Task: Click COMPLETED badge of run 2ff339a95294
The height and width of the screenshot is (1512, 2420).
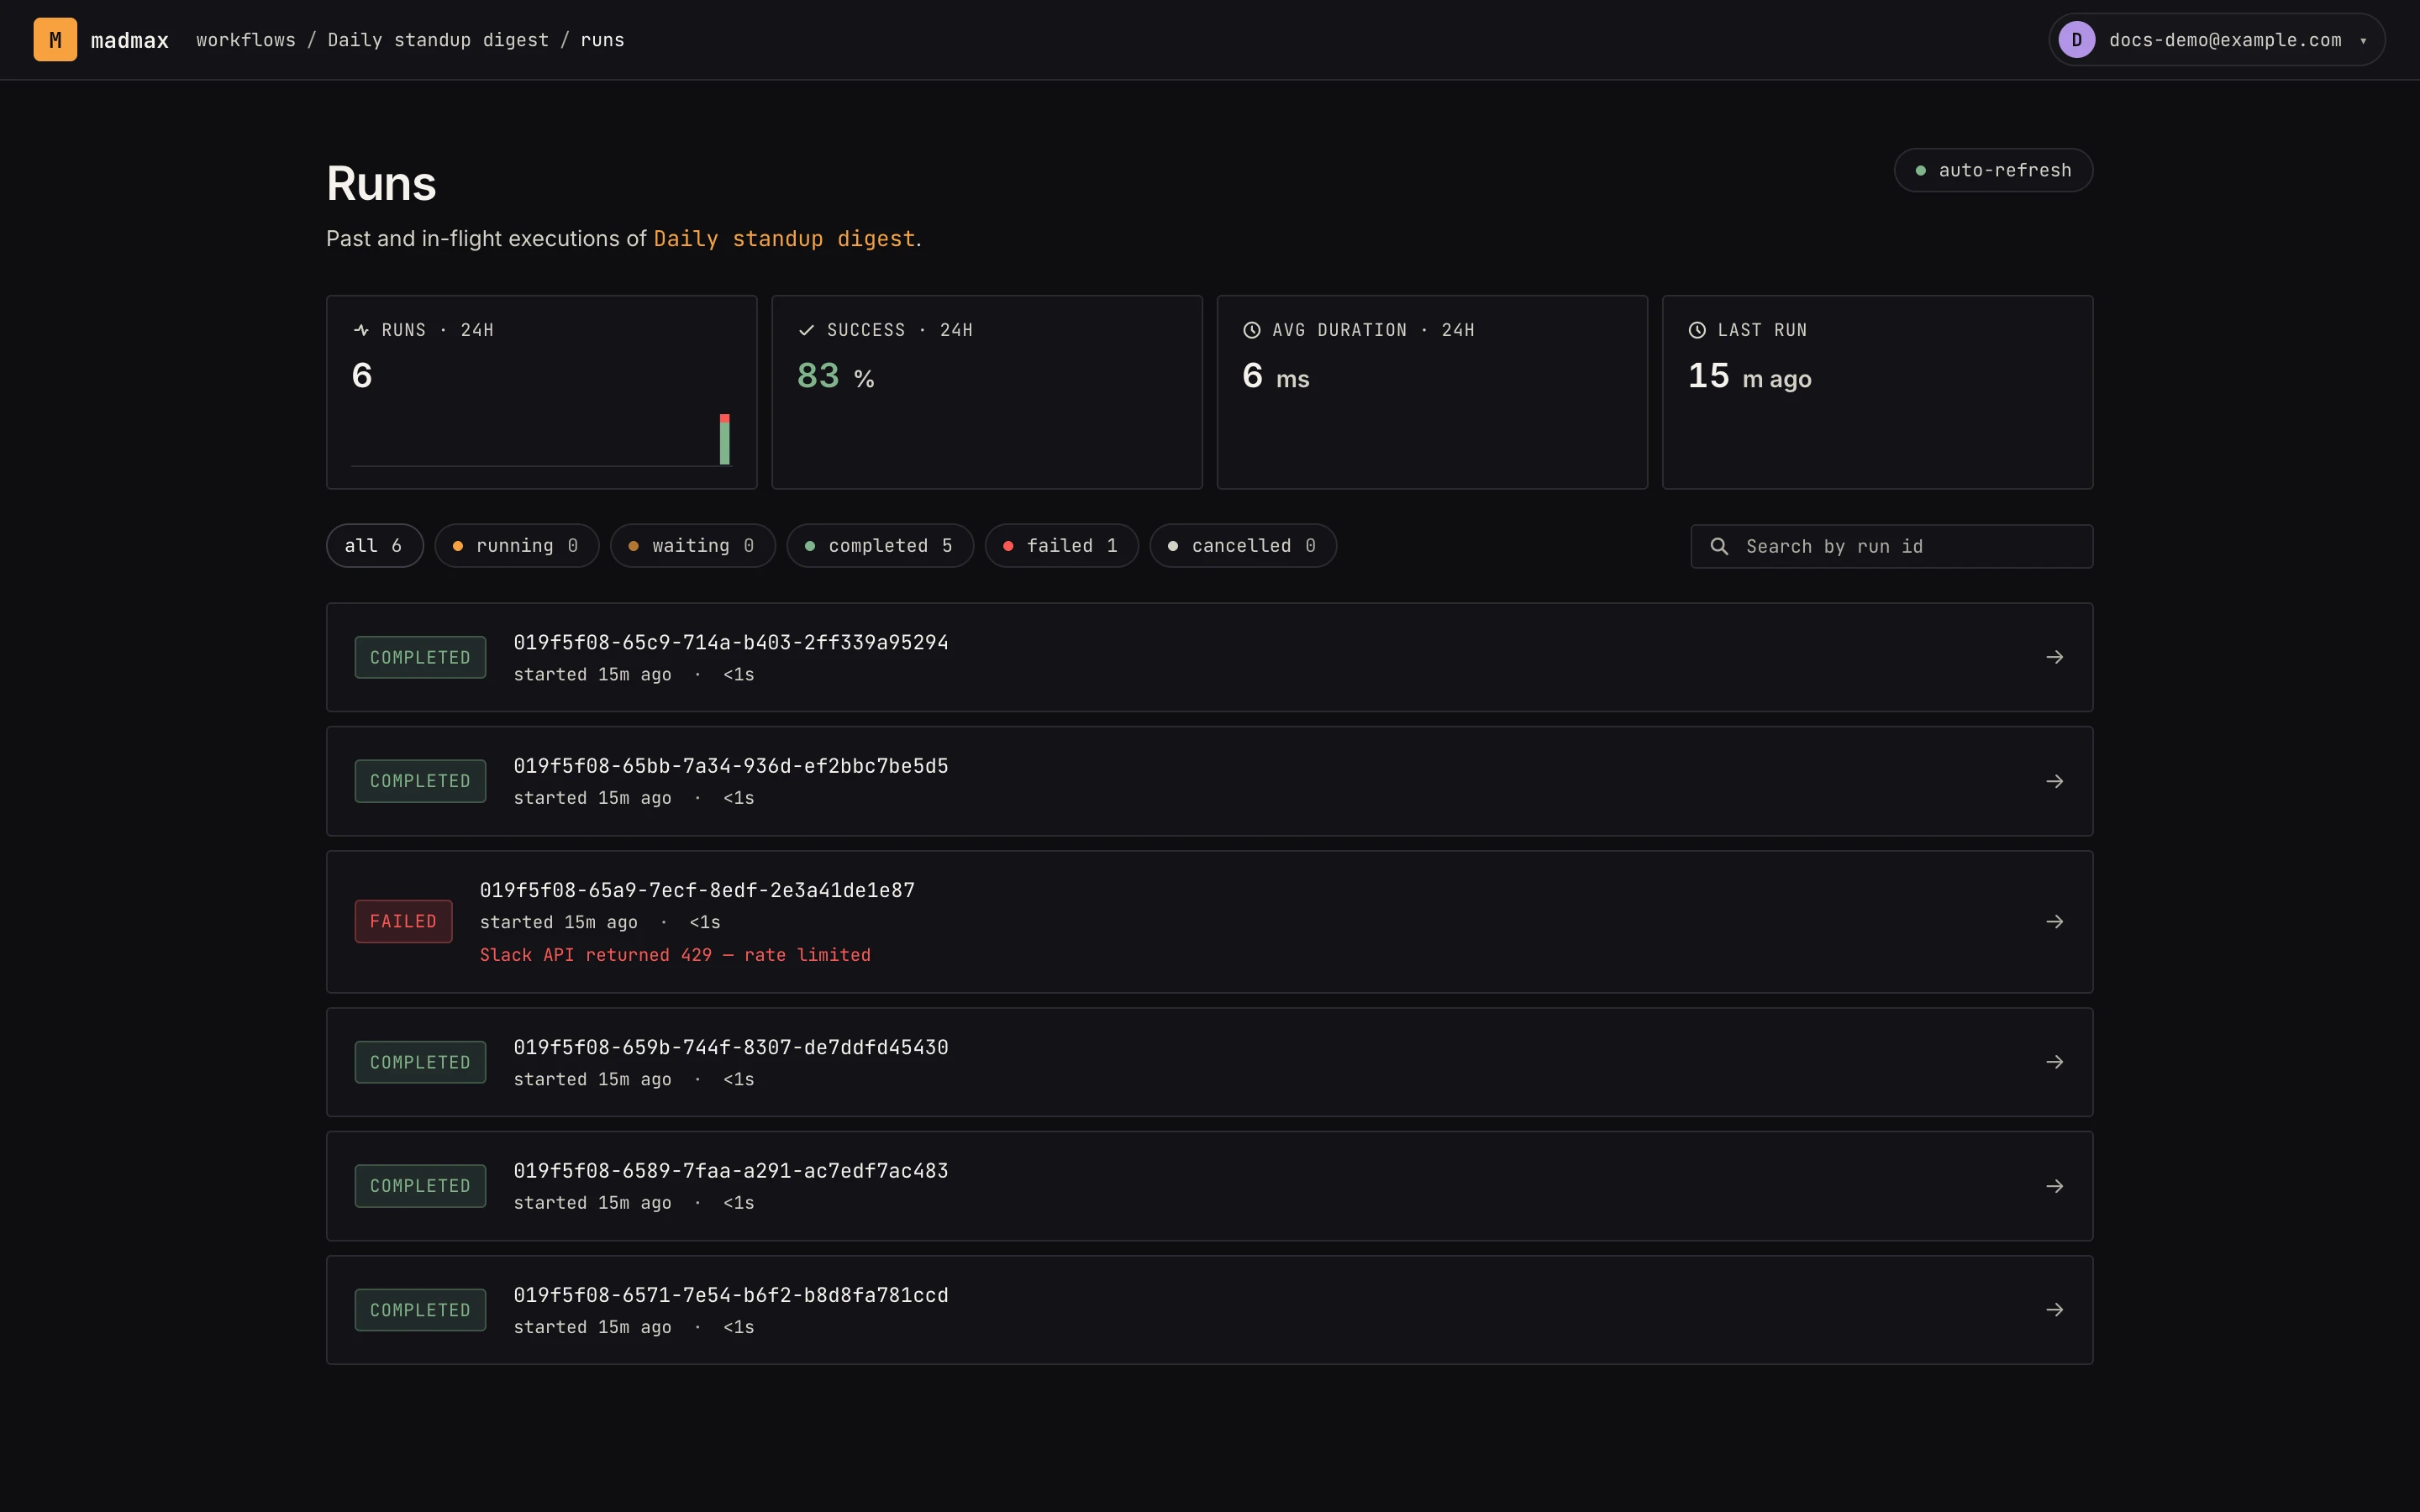Action: click(420, 657)
